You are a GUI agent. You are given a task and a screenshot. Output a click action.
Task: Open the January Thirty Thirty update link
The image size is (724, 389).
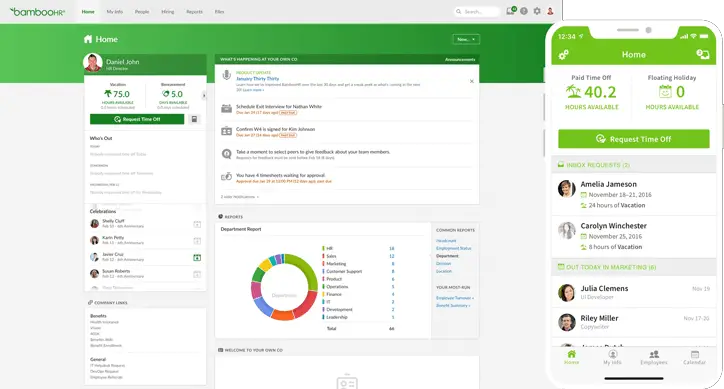(257, 79)
